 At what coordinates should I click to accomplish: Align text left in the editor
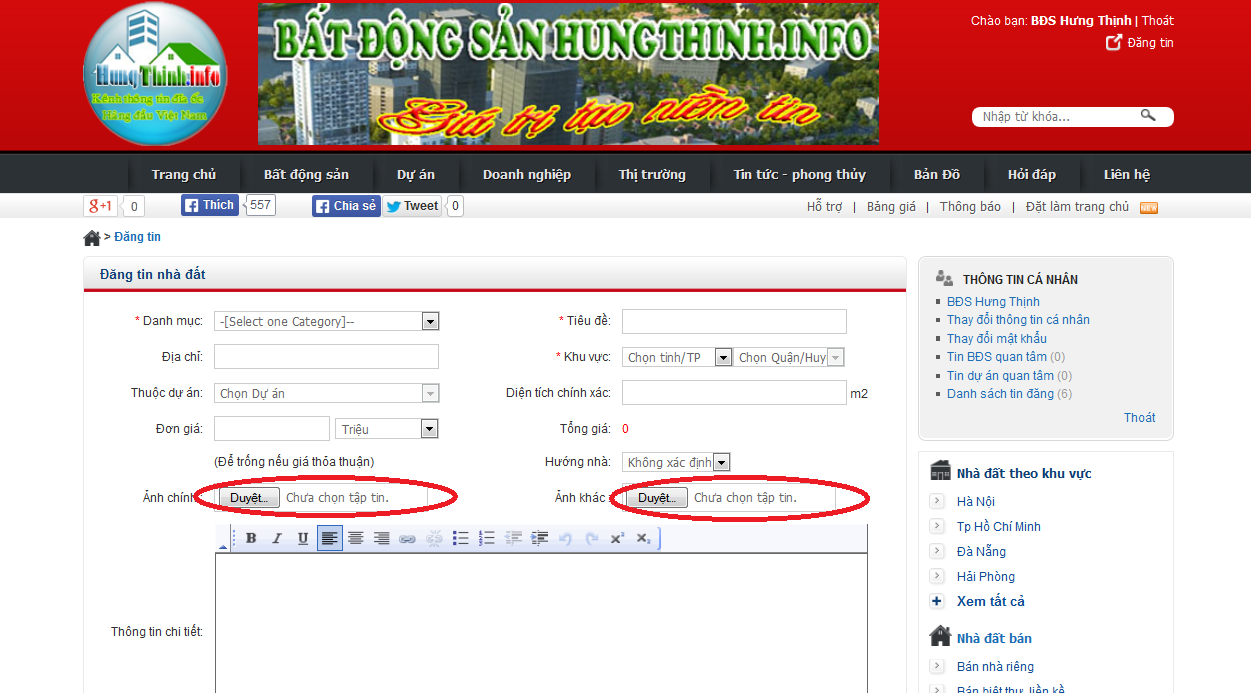[x=329, y=538]
